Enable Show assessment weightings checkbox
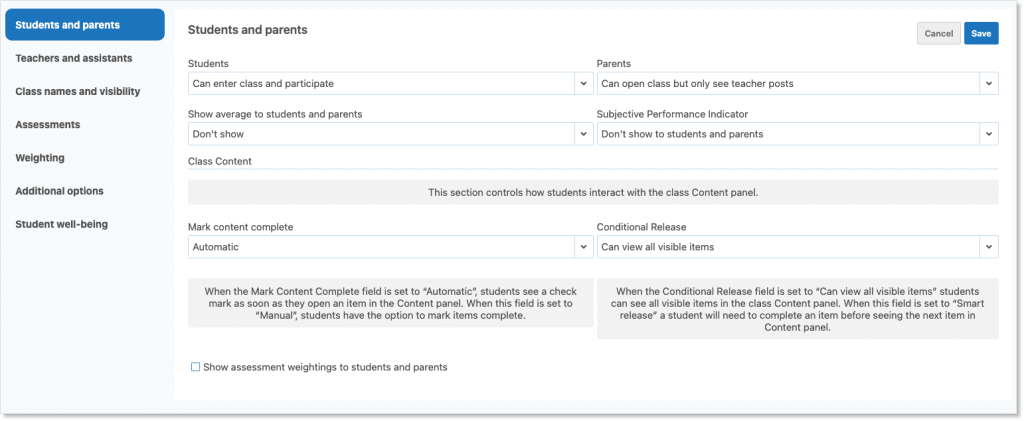Image resolution: width=1024 pixels, height=421 pixels. 196,367
